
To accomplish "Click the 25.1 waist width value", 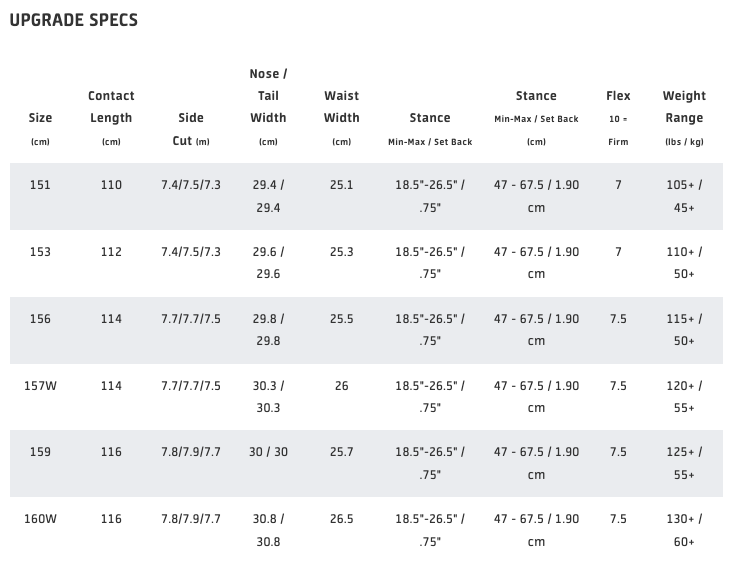I will (x=342, y=185).
